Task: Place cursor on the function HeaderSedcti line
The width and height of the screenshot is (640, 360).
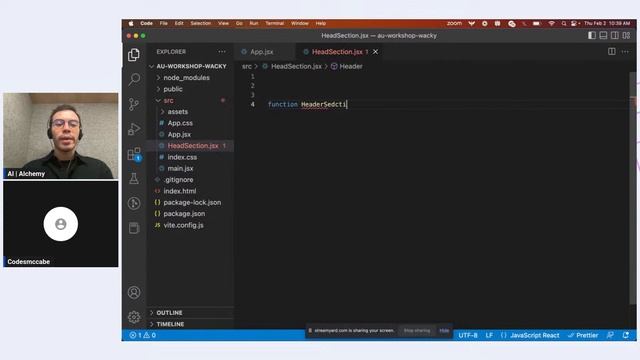Action: pyautogui.click(x=307, y=104)
